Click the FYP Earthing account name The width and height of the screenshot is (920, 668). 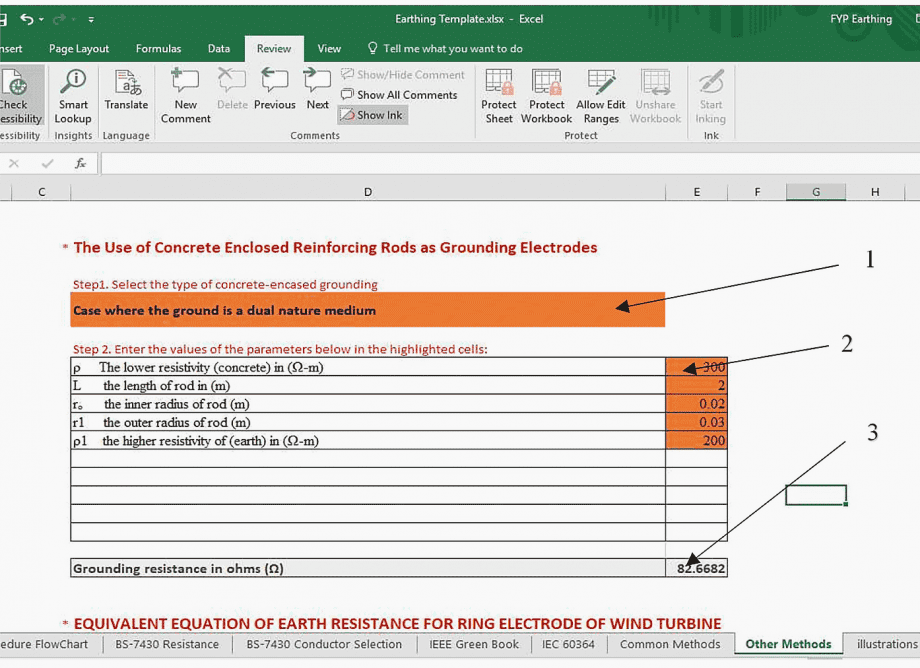click(861, 19)
